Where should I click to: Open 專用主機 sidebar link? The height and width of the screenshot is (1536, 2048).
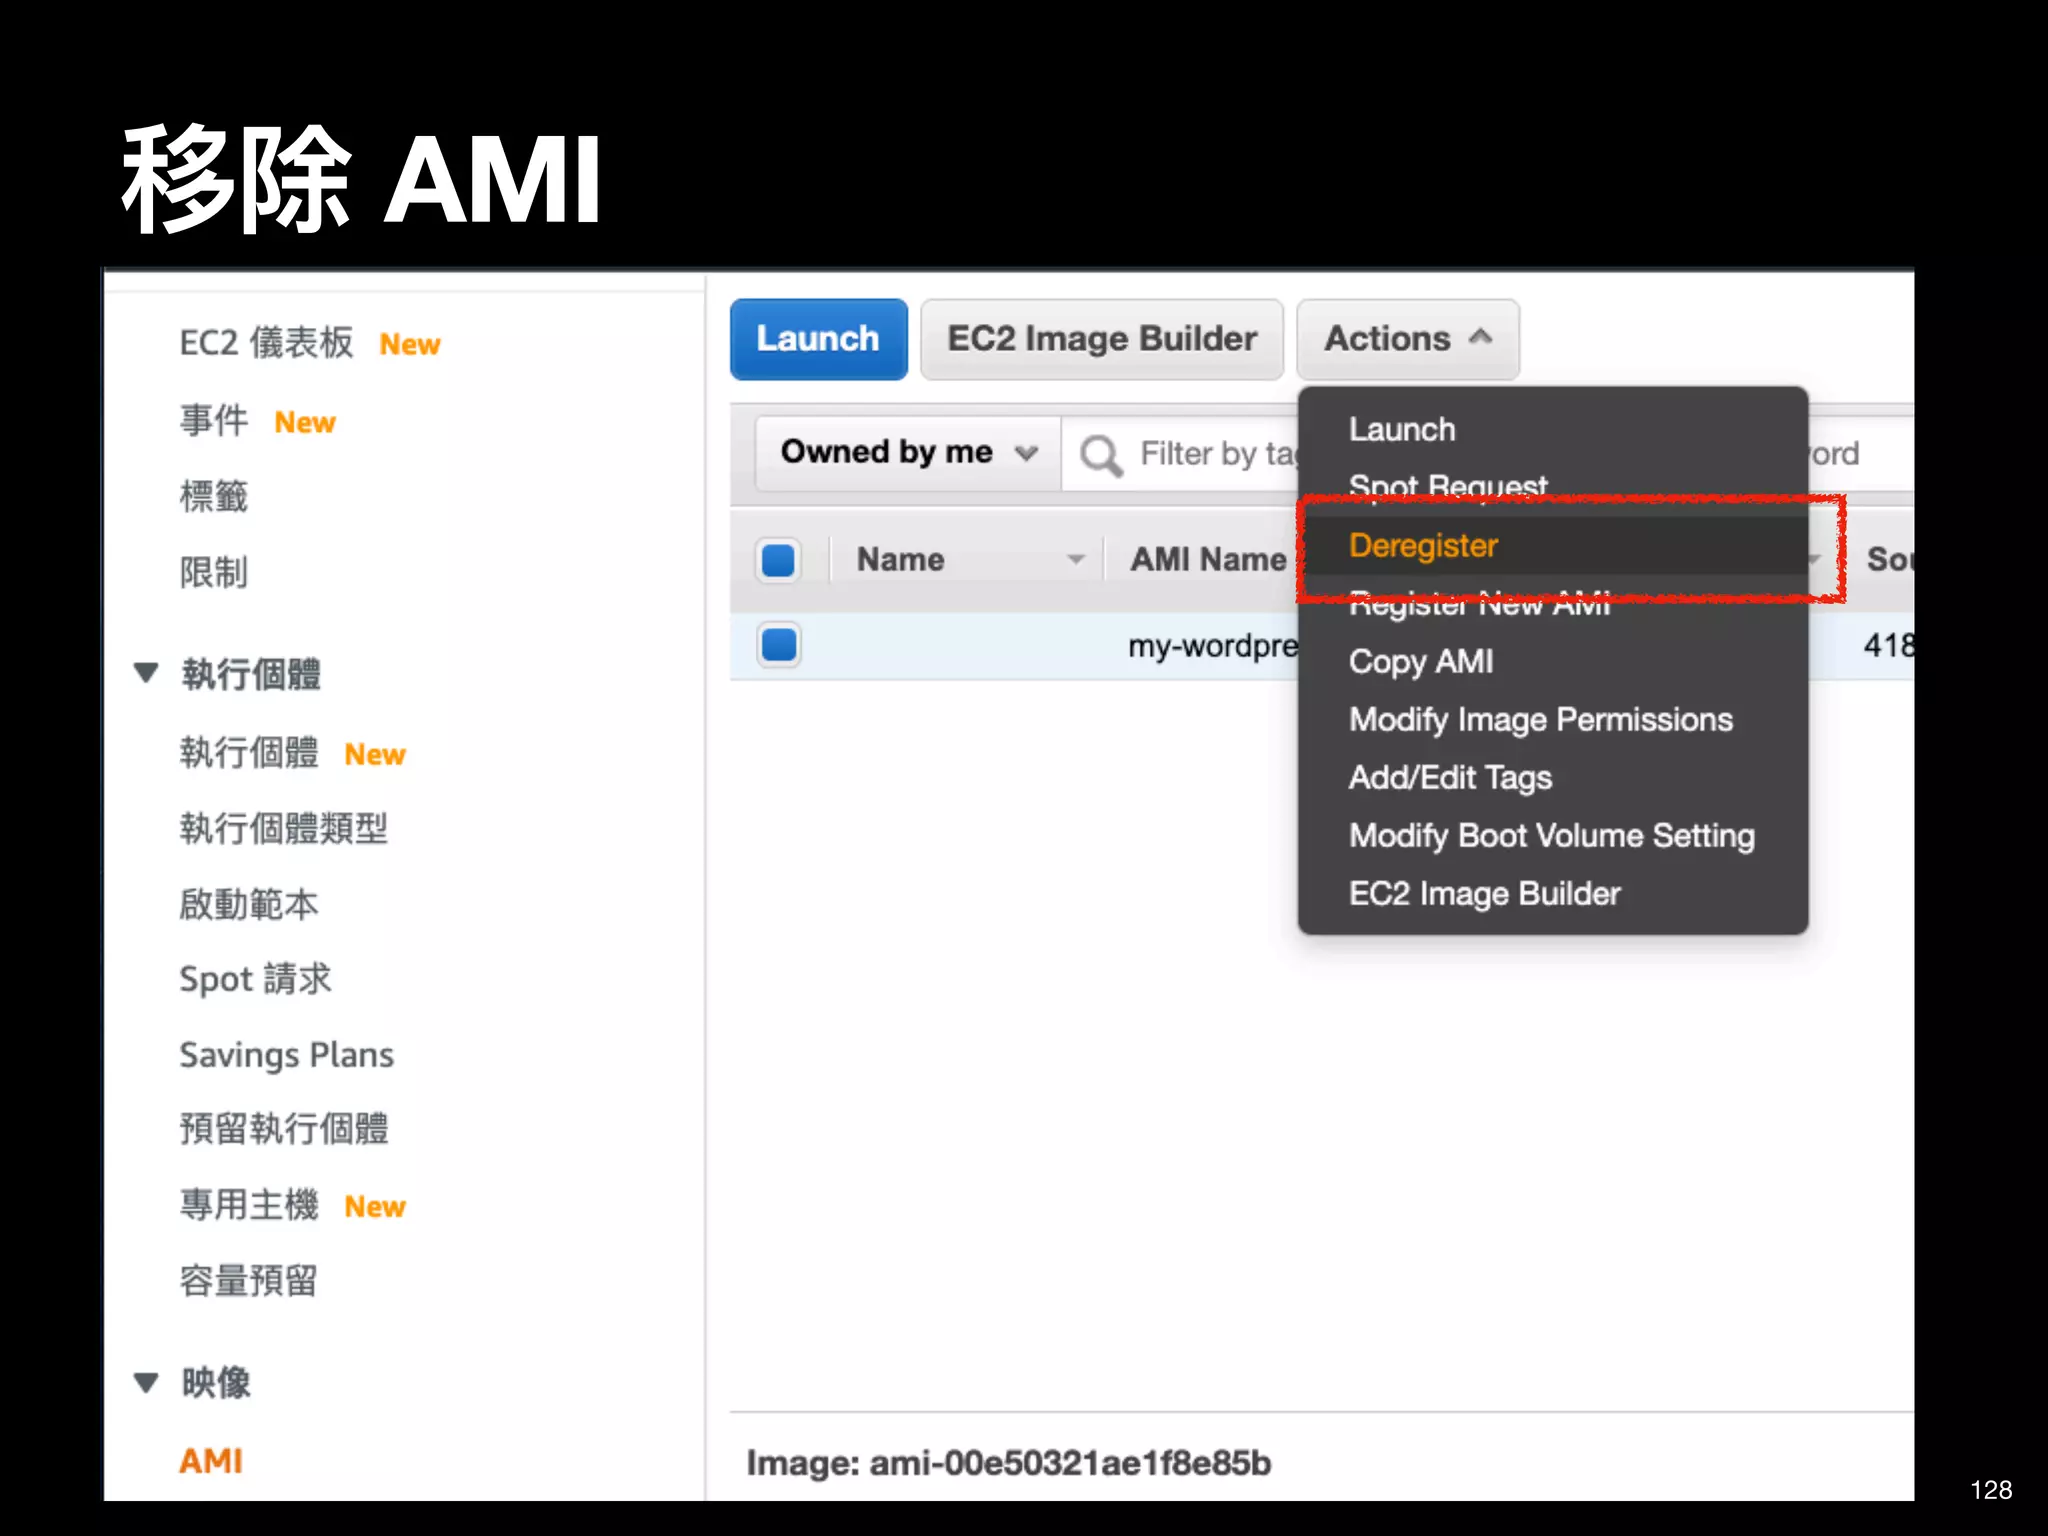pos(249,1205)
